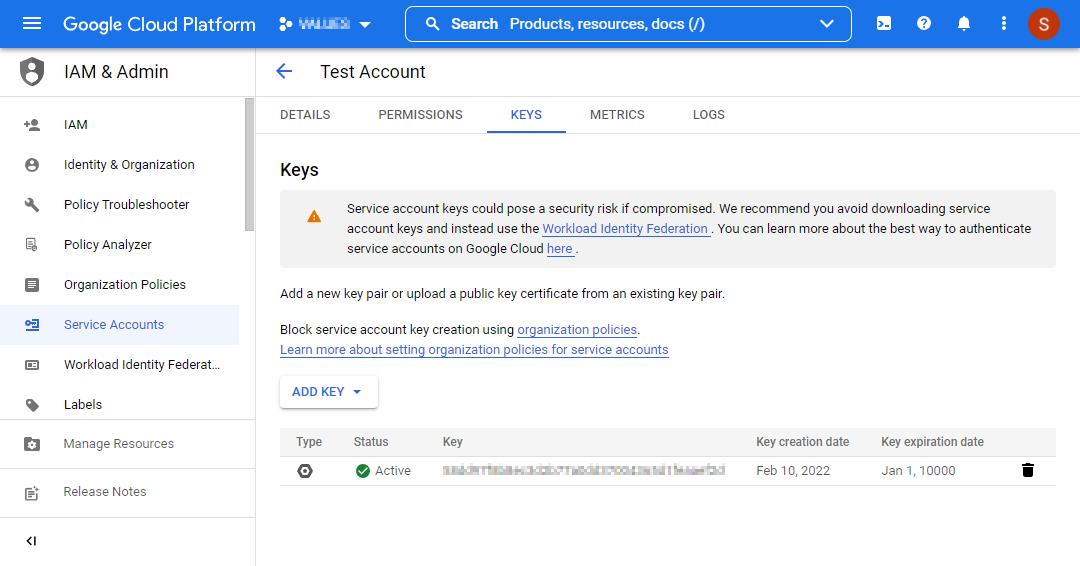The image size is (1080, 566).
Task: Switch to the Metrics tab
Action: (x=617, y=115)
